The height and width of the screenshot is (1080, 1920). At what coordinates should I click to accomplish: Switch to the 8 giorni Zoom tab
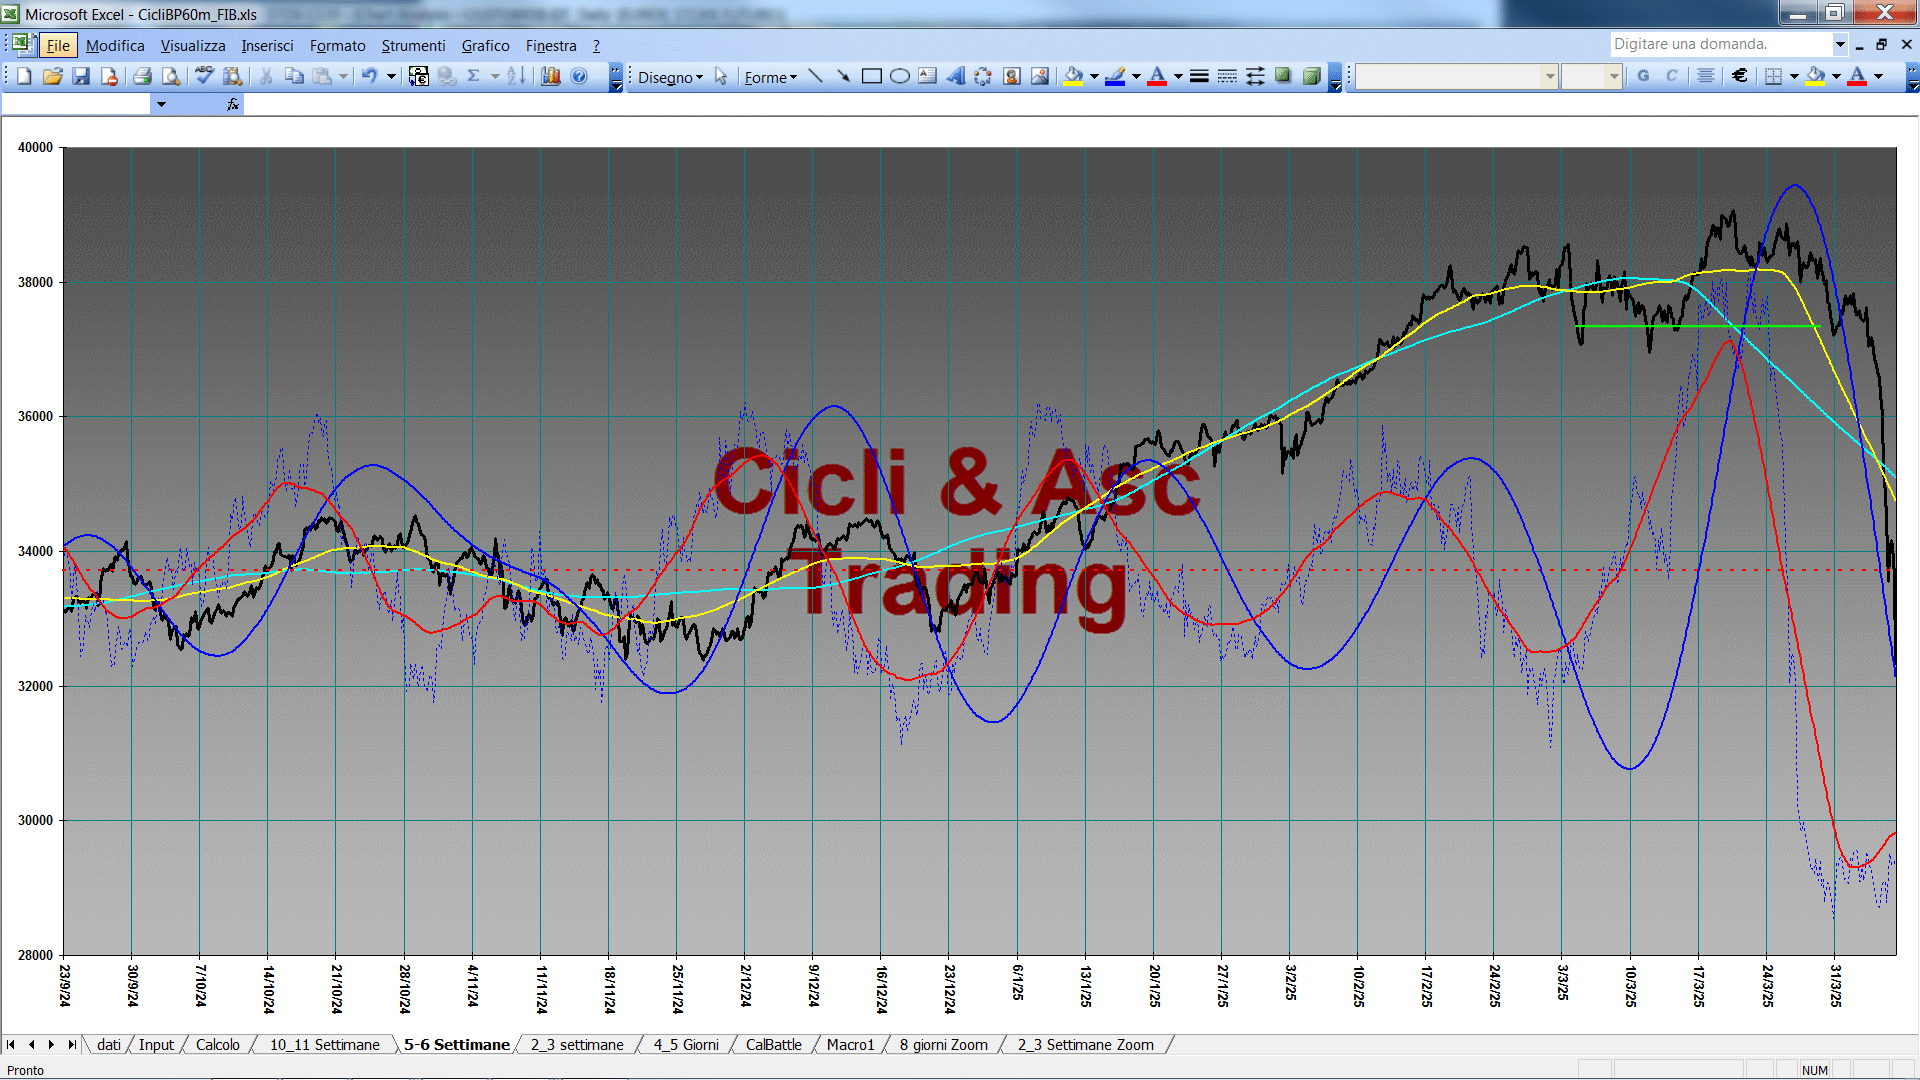coord(943,1044)
